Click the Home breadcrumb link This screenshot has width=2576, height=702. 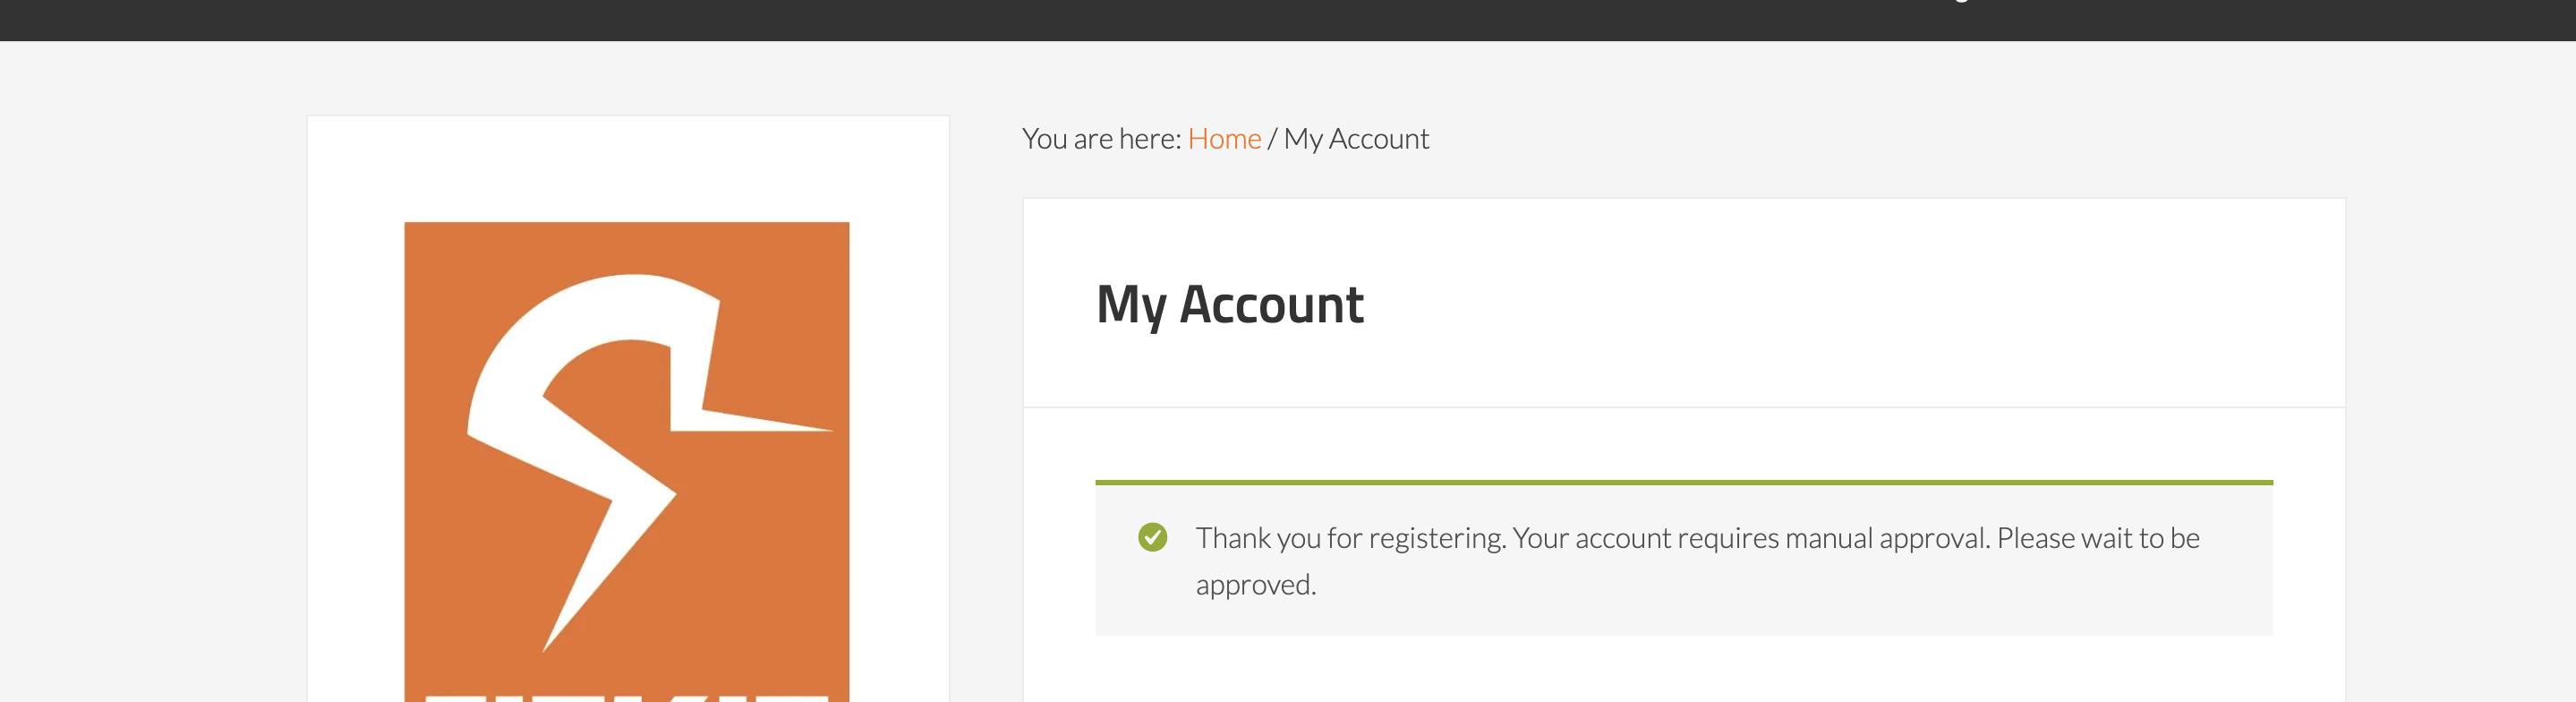(1224, 139)
